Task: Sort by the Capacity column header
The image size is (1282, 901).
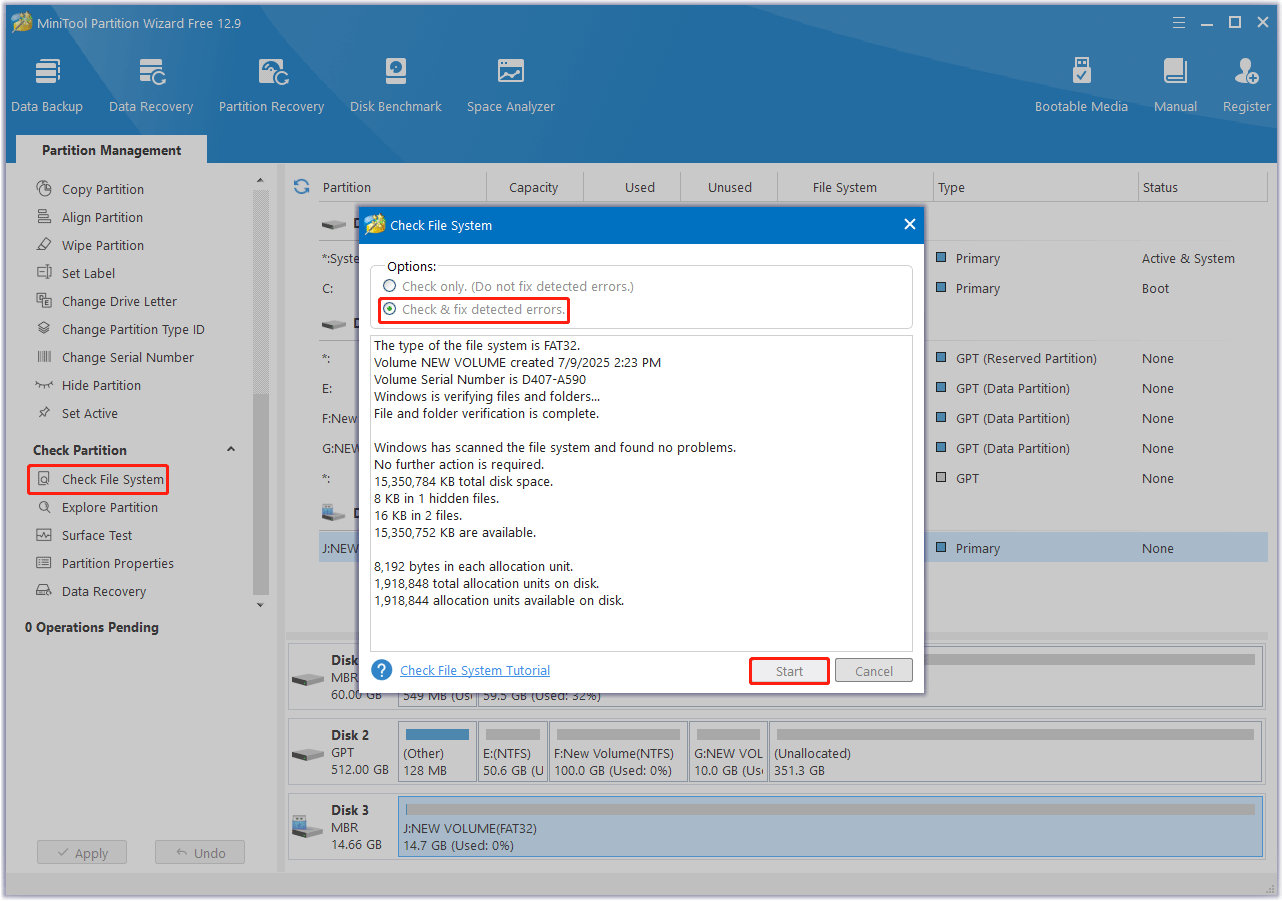Action: click(x=534, y=187)
